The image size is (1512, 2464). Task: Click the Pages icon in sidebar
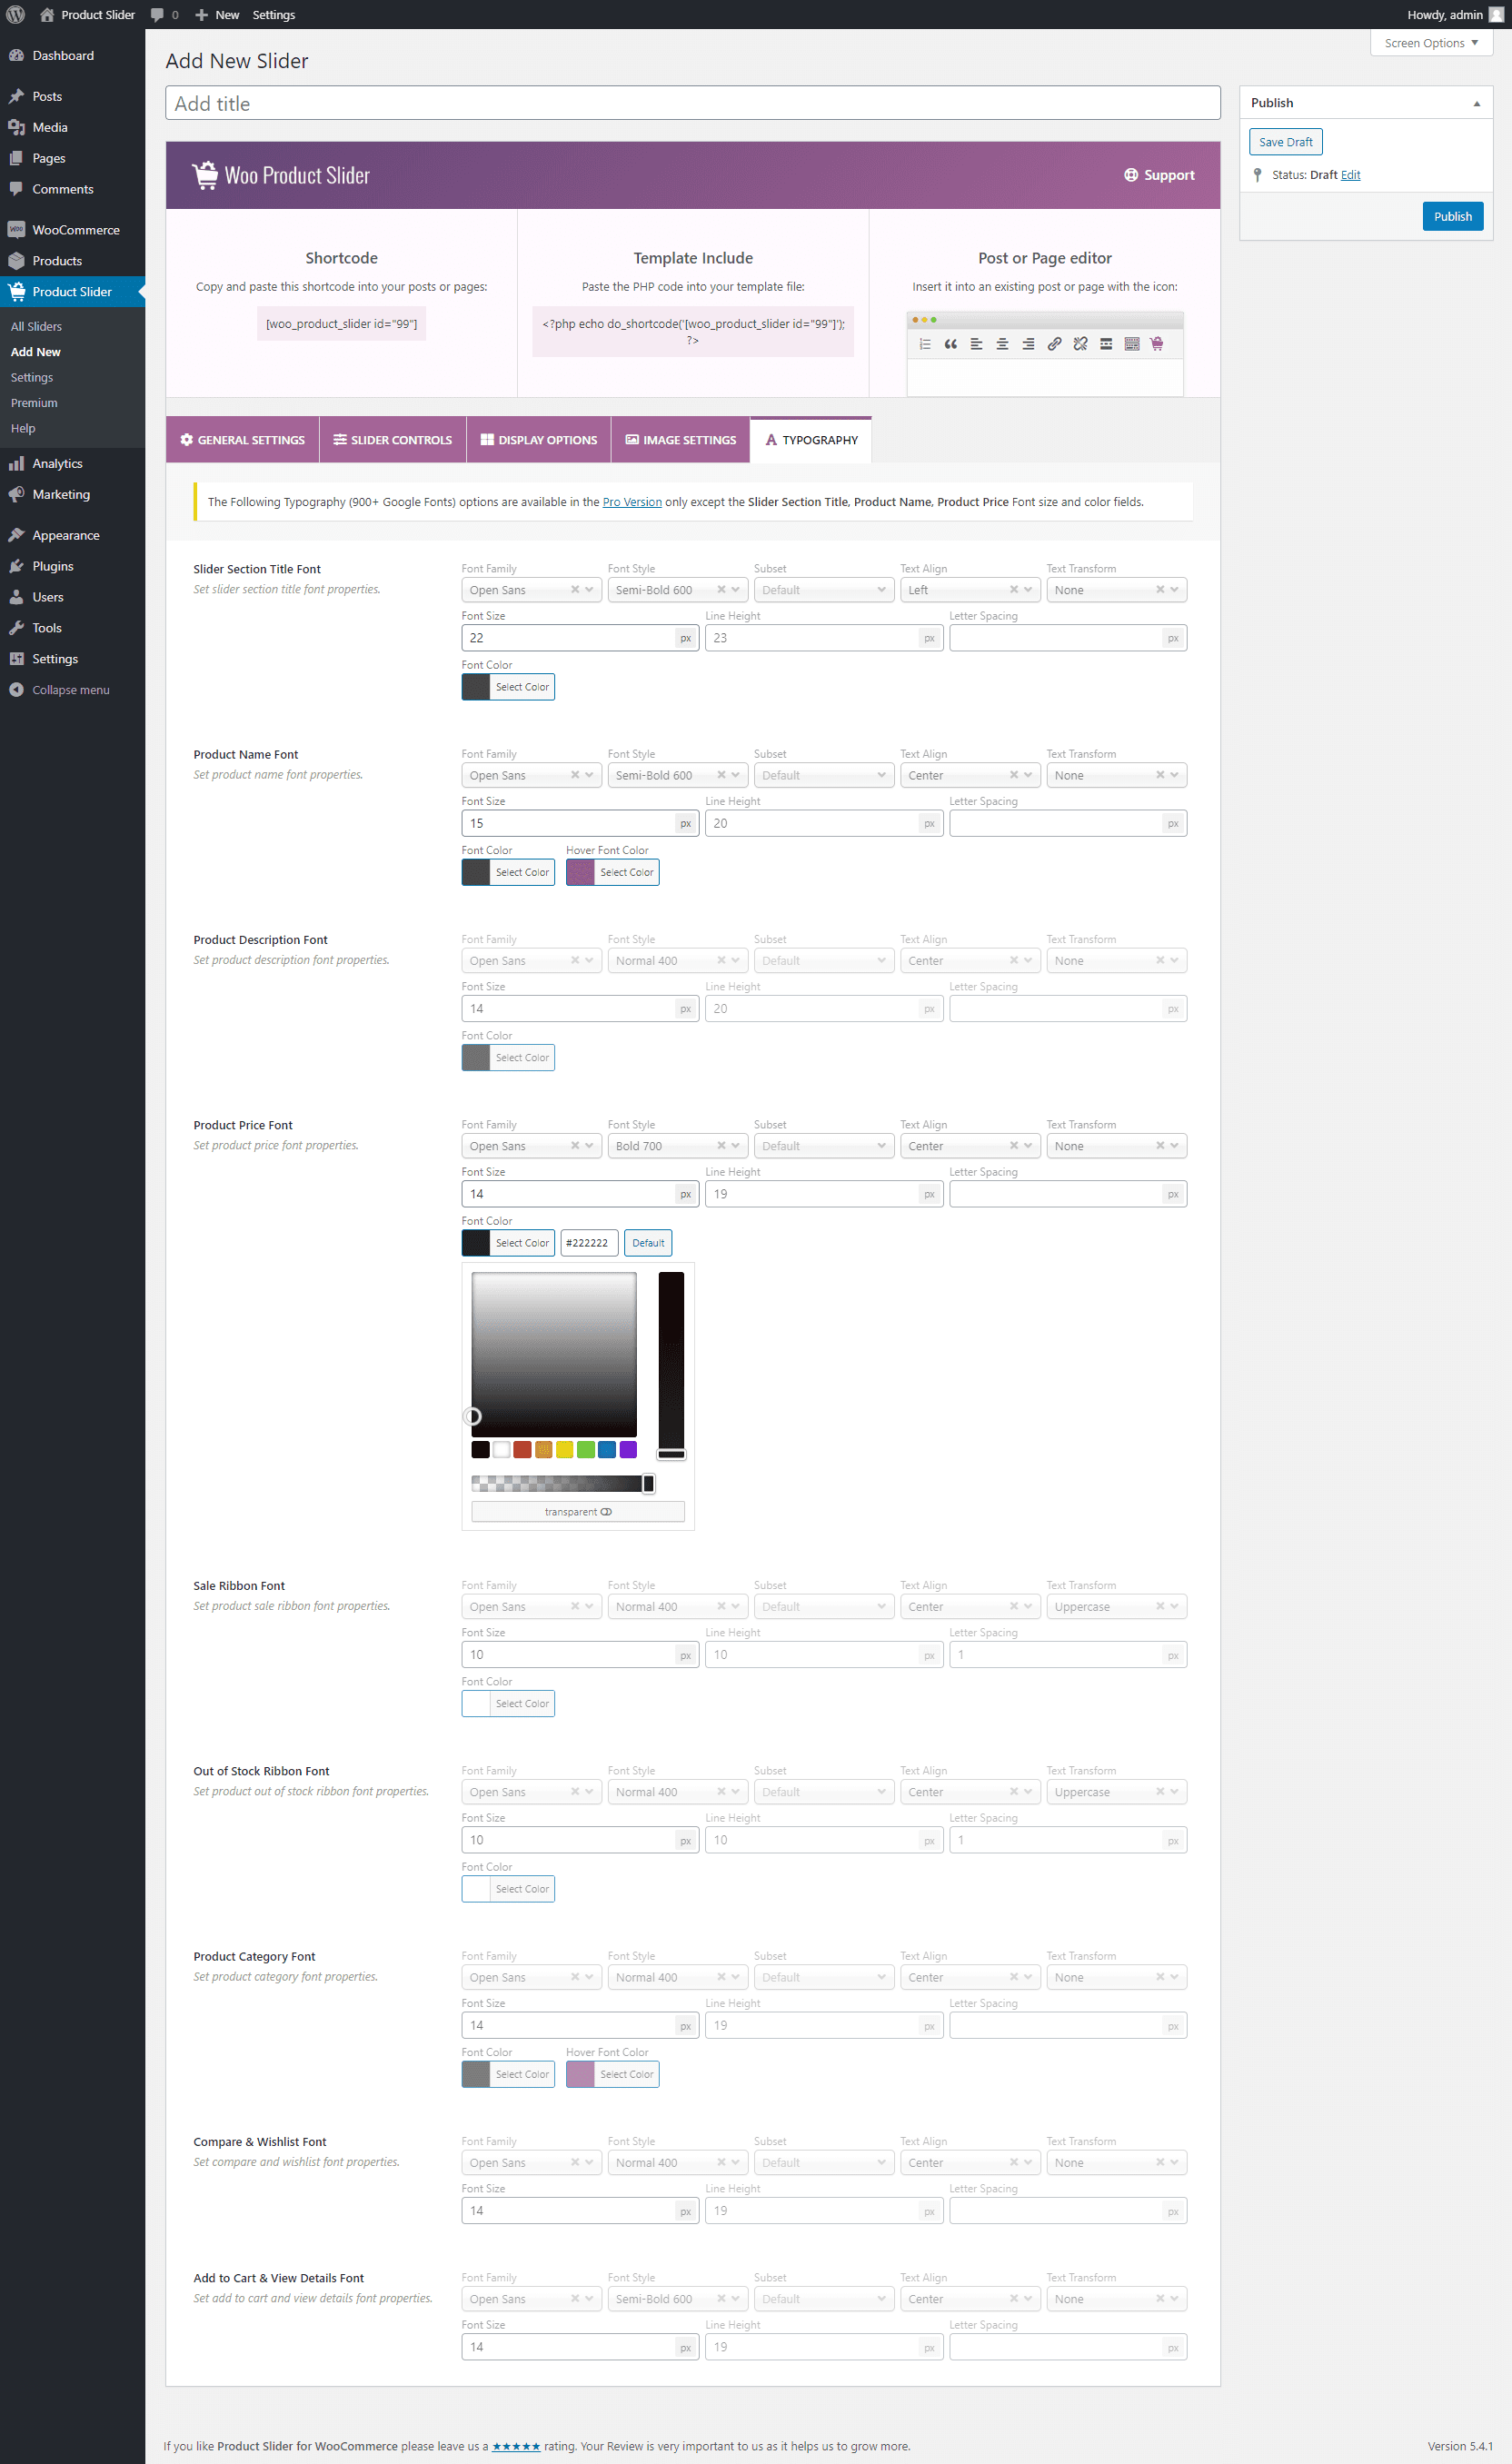(x=16, y=158)
